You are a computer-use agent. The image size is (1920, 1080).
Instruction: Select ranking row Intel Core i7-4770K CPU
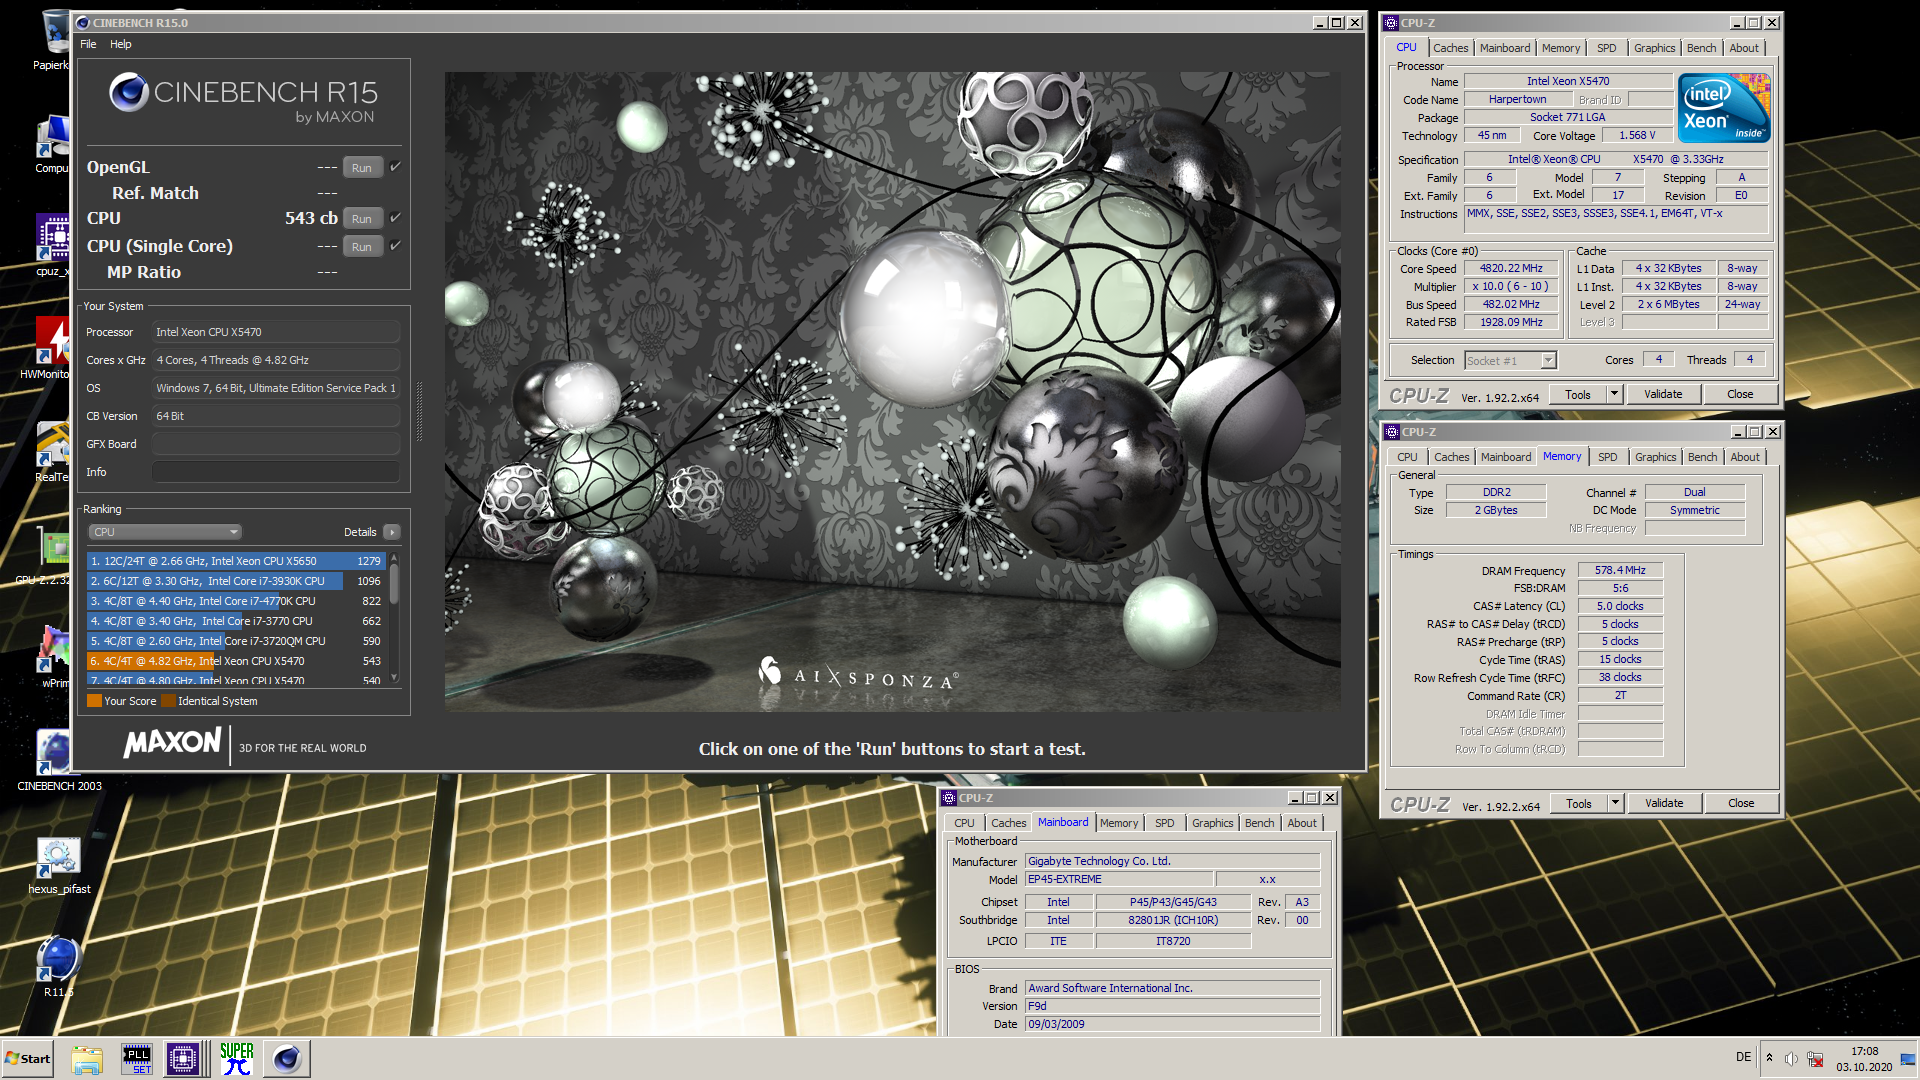pos(236,601)
